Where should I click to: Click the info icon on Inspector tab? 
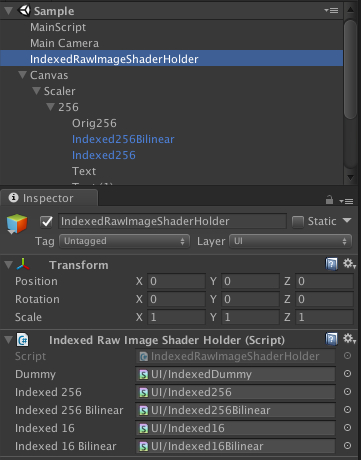(13, 198)
